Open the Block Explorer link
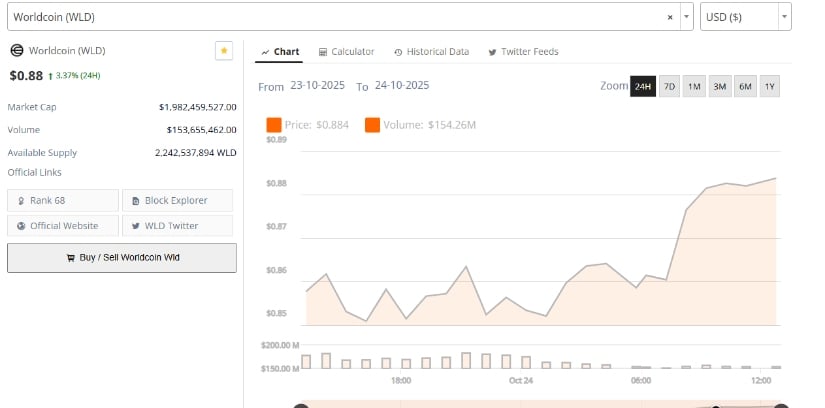 click(x=177, y=200)
